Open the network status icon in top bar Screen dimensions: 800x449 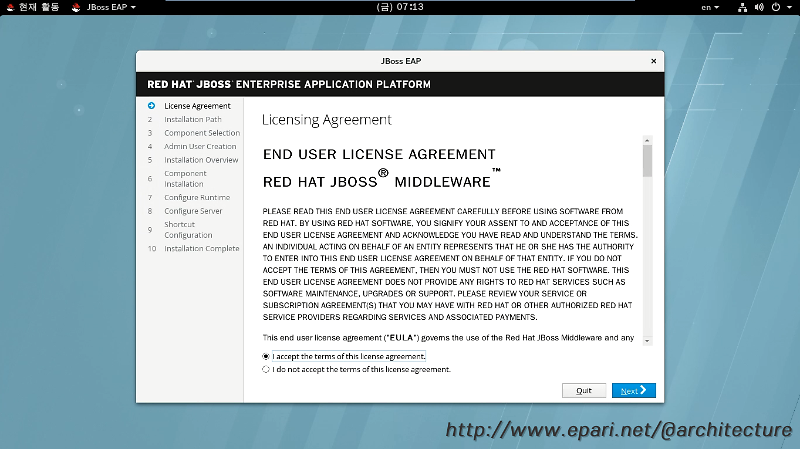point(742,7)
